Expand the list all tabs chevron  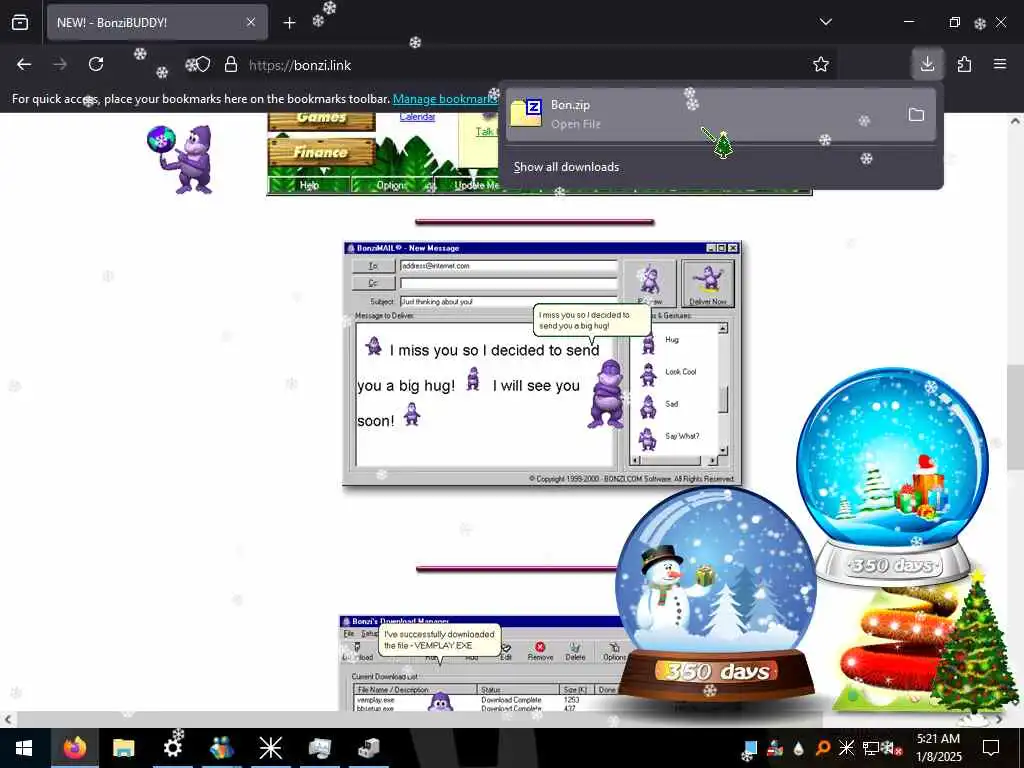pos(825,22)
